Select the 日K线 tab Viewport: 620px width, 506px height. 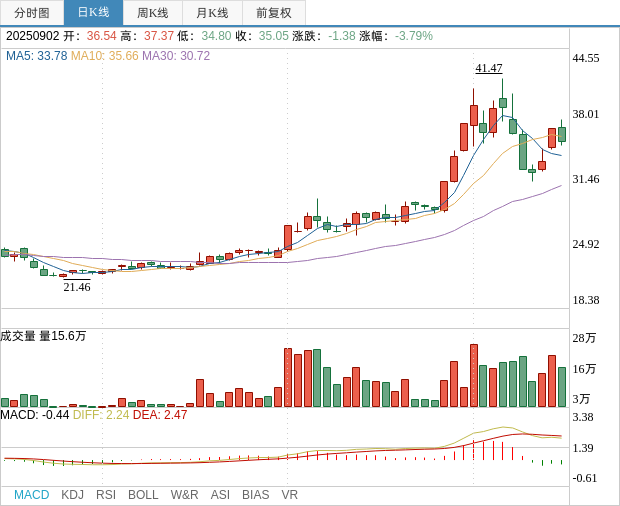(93, 13)
